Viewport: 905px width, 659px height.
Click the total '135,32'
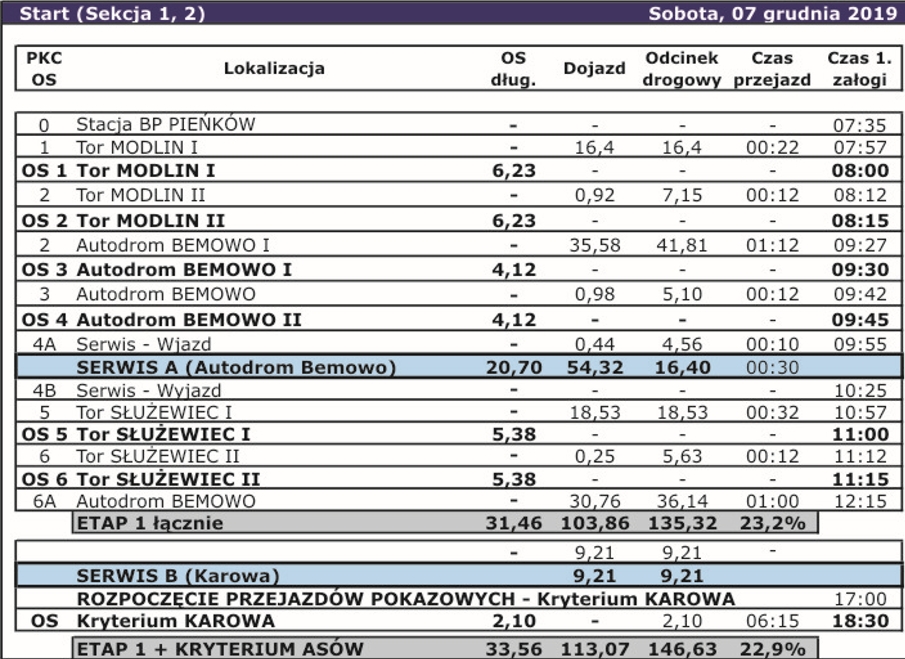[x=682, y=523]
